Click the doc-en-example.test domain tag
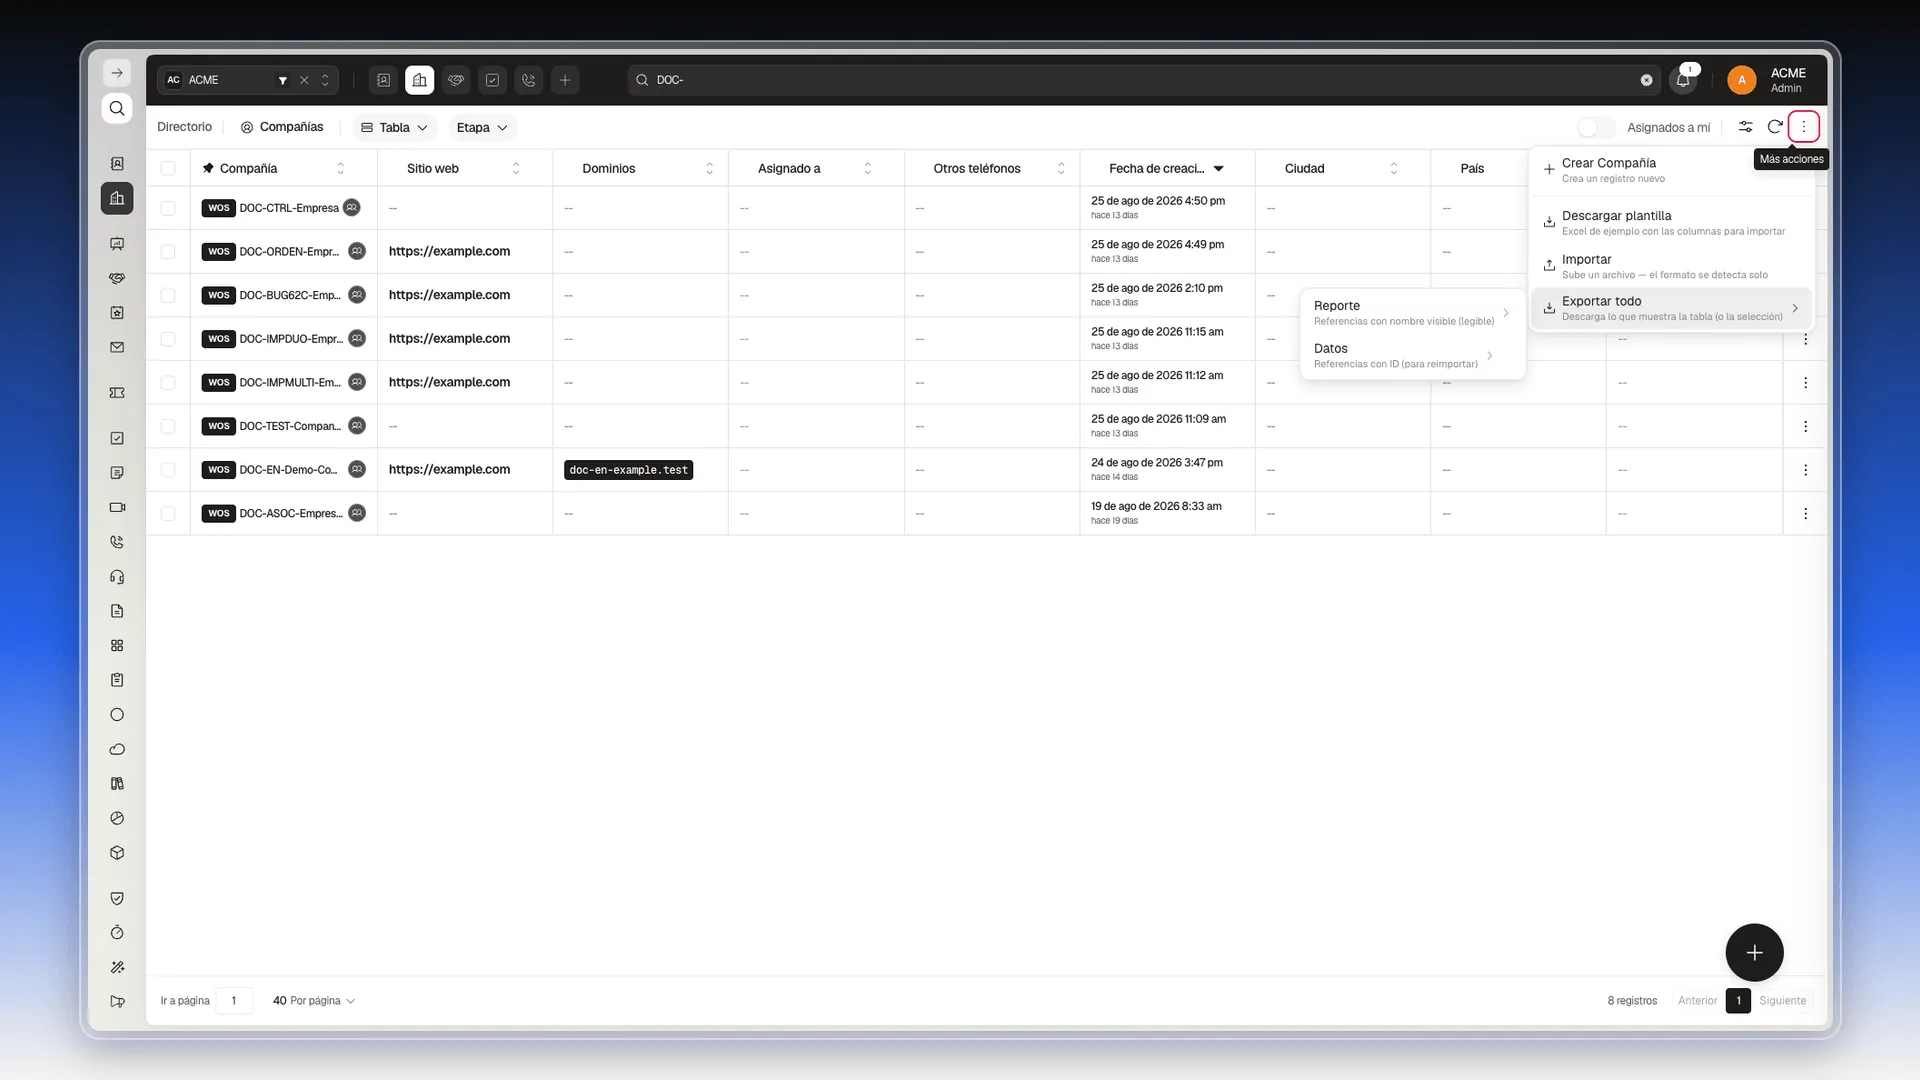This screenshot has width=1920, height=1080. click(629, 470)
